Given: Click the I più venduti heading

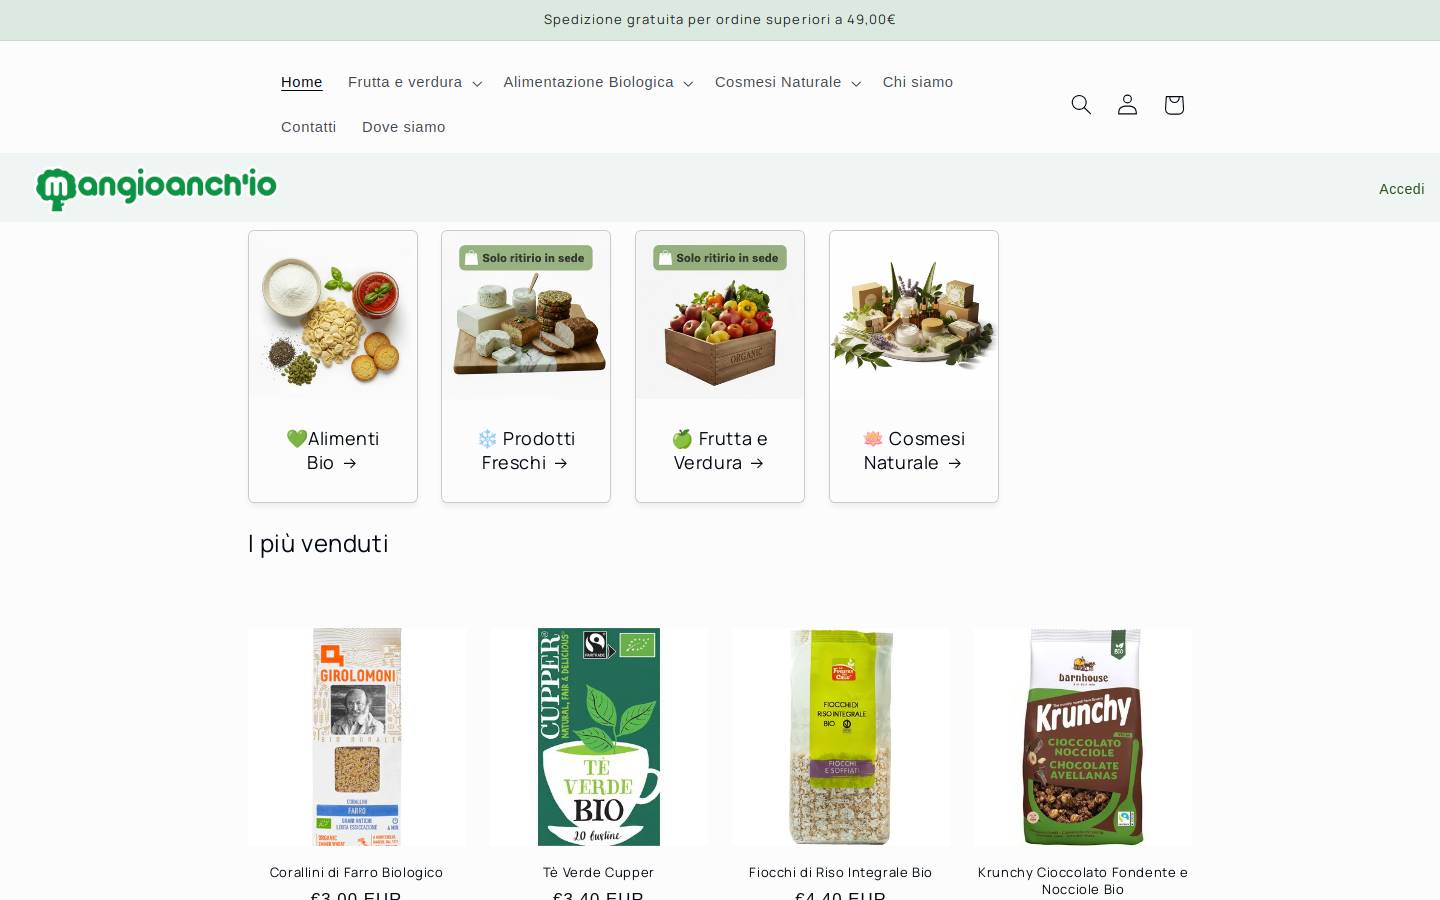Looking at the screenshot, I should click(318, 543).
